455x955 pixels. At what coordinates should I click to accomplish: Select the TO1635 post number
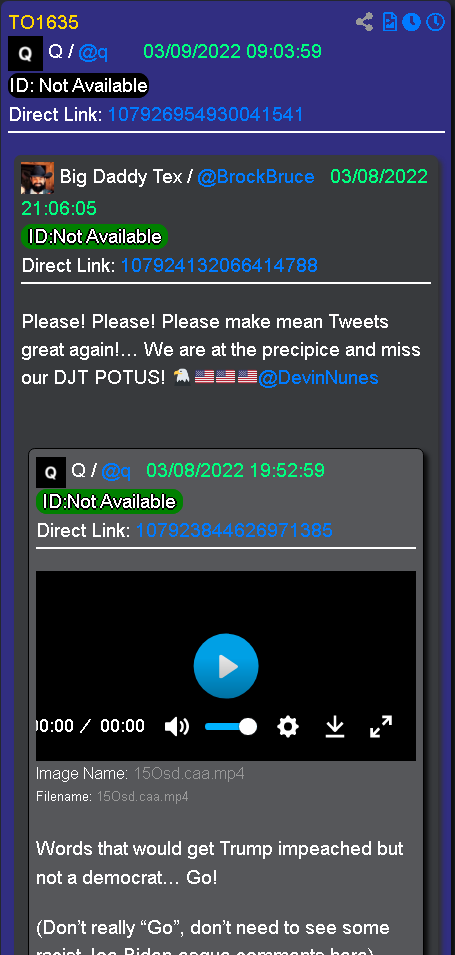pos(43,23)
